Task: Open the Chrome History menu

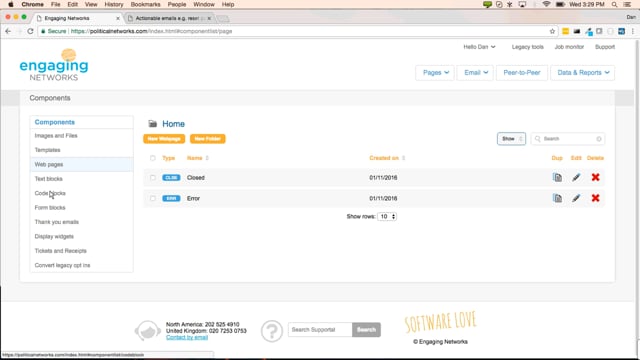Action: [113, 4]
